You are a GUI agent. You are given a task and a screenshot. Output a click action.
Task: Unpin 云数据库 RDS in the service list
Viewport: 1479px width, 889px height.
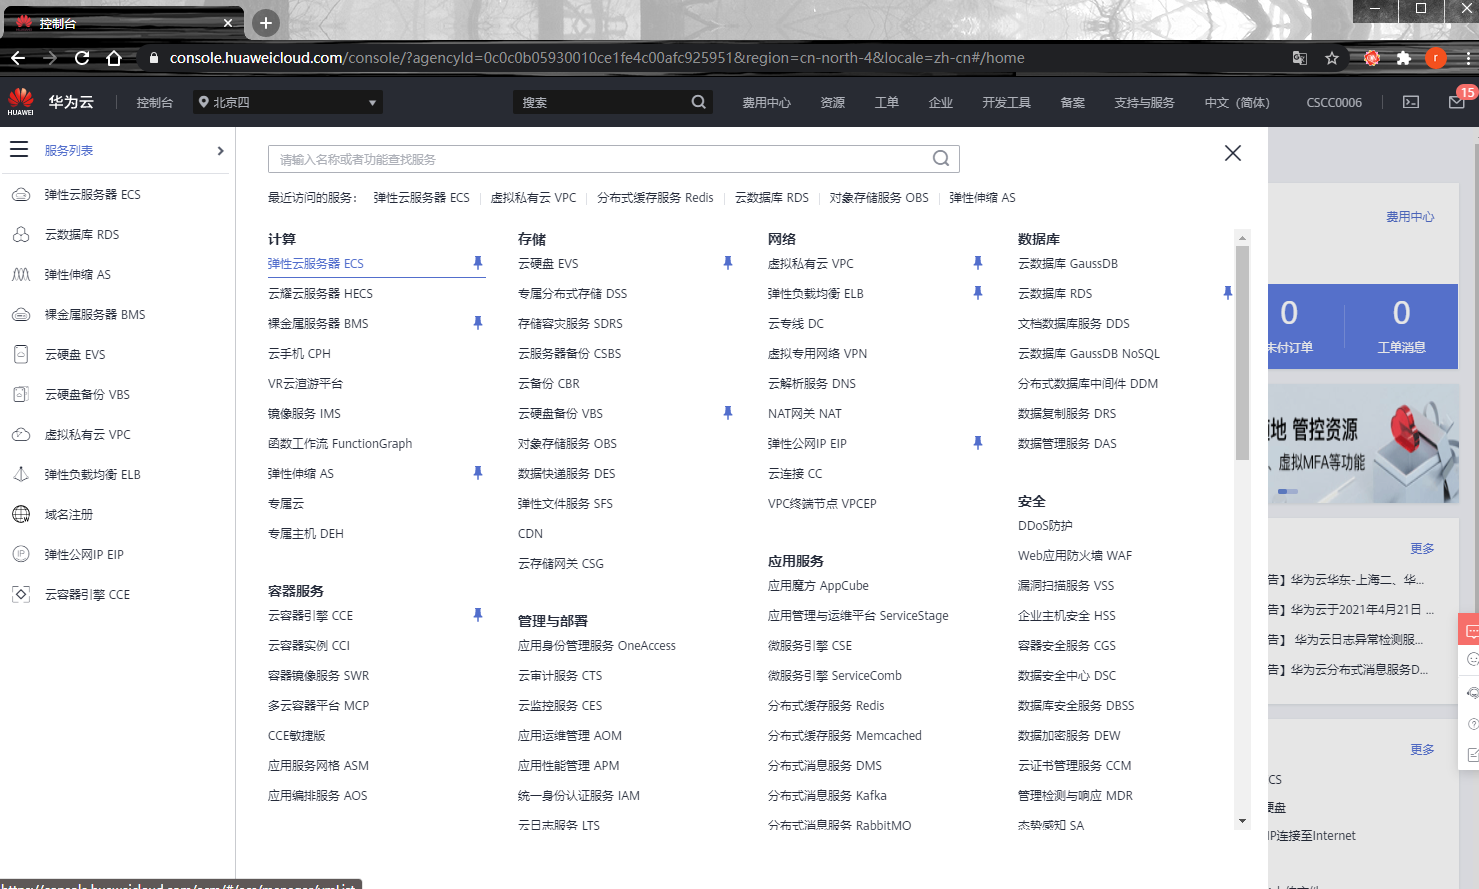(x=1228, y=293)
